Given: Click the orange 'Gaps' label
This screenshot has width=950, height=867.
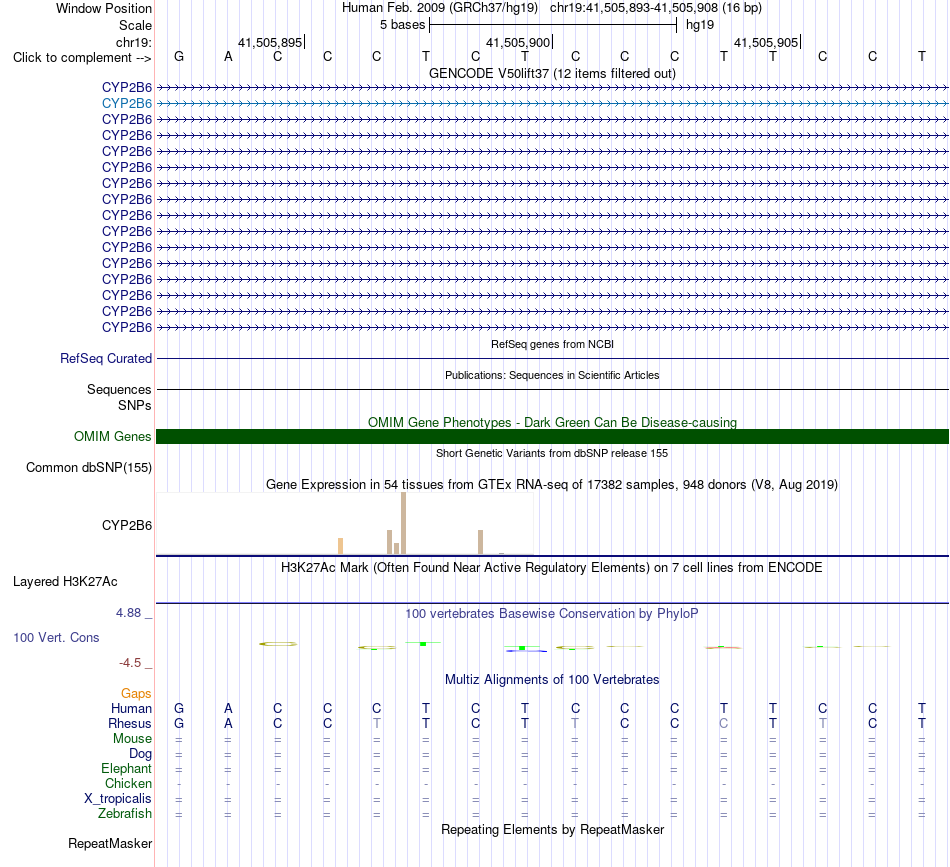Looking at the screenshot, I should click(x=136, y=694).
